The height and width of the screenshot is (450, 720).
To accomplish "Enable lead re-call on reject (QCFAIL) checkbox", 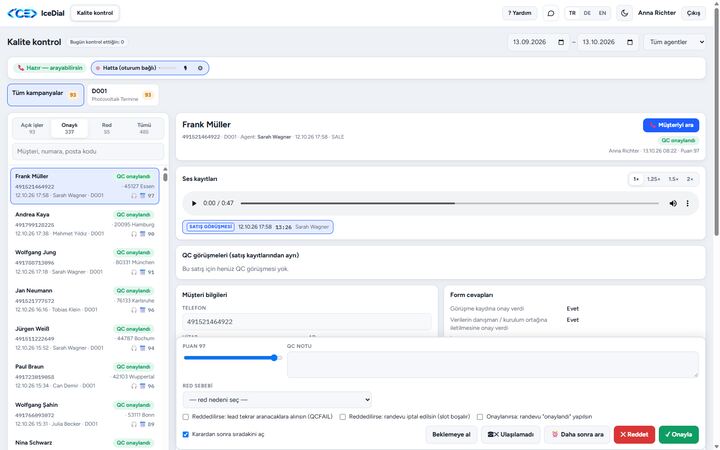I will coord(186,417).
